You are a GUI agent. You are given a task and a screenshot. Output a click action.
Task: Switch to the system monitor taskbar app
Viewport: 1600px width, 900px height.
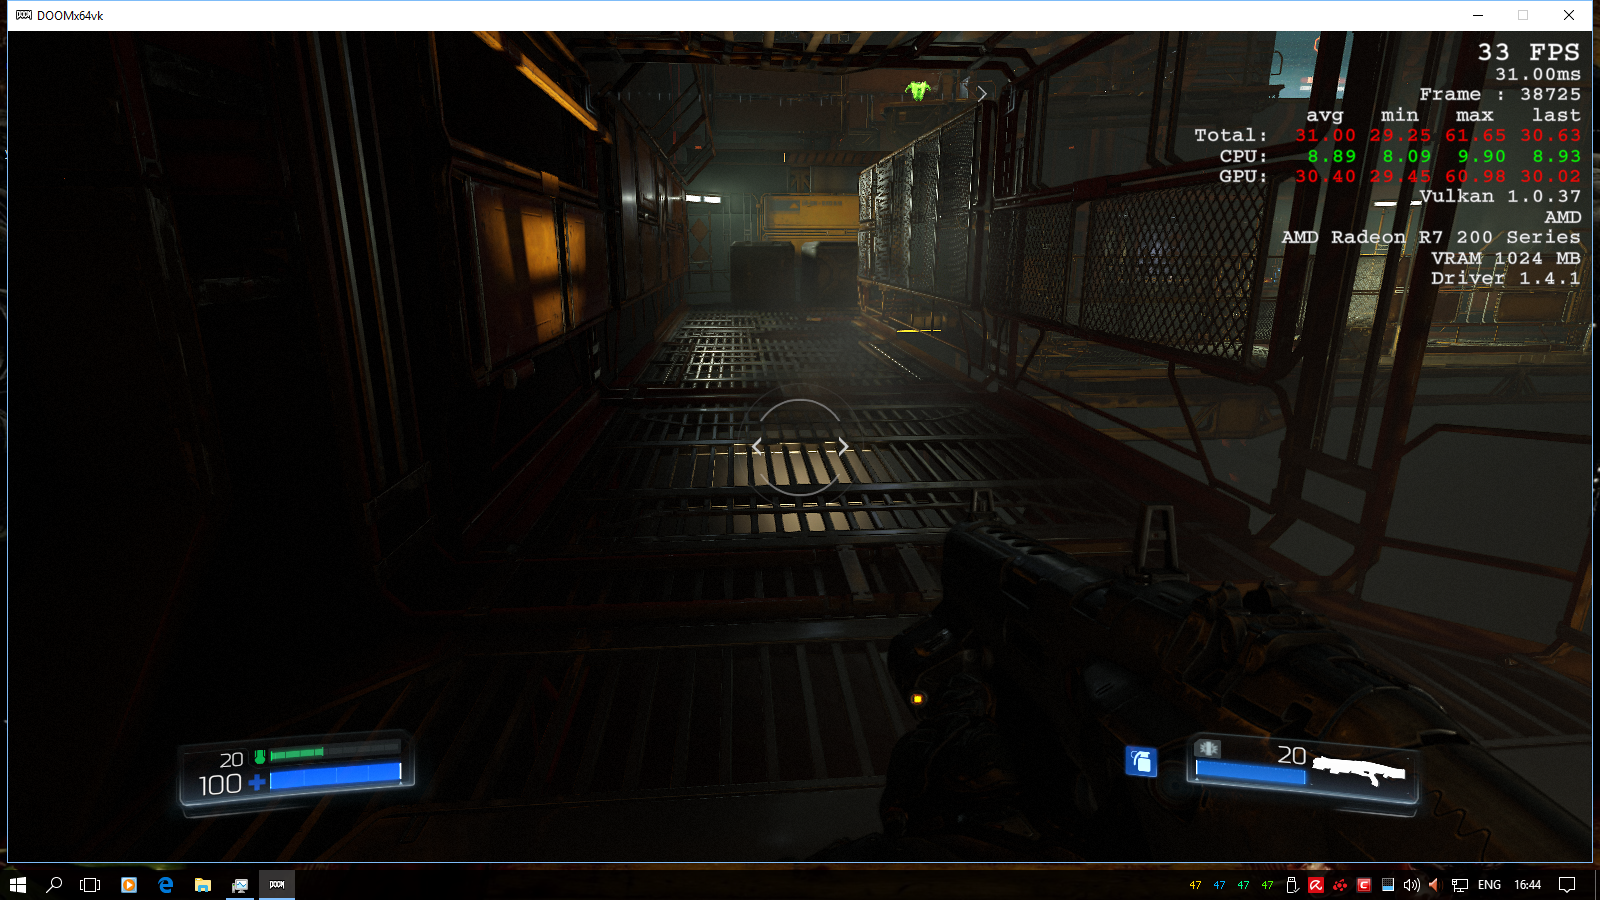(x=240, y=885)
